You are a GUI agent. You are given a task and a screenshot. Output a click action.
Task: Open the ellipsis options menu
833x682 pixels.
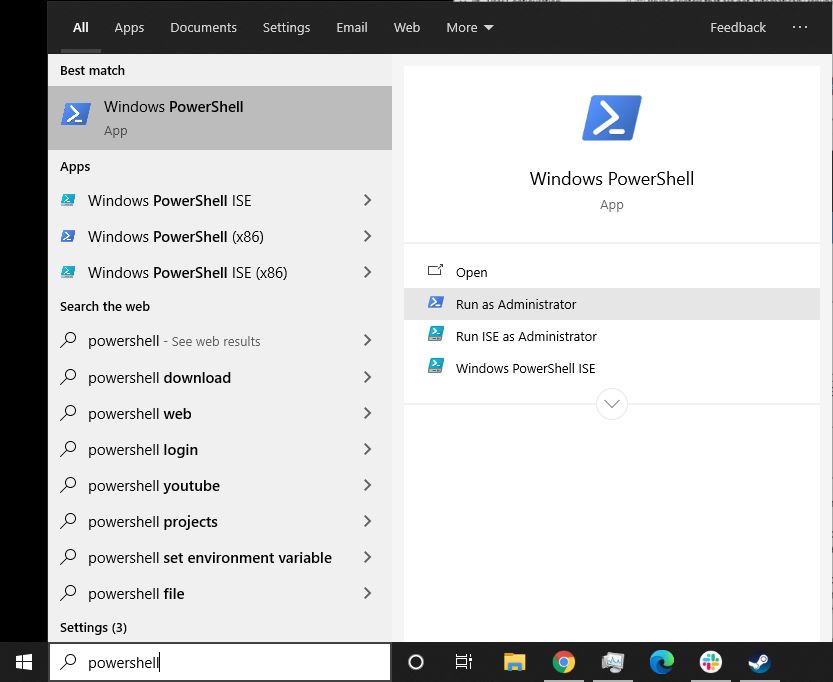pyautogui.click(x=800, y=27)
